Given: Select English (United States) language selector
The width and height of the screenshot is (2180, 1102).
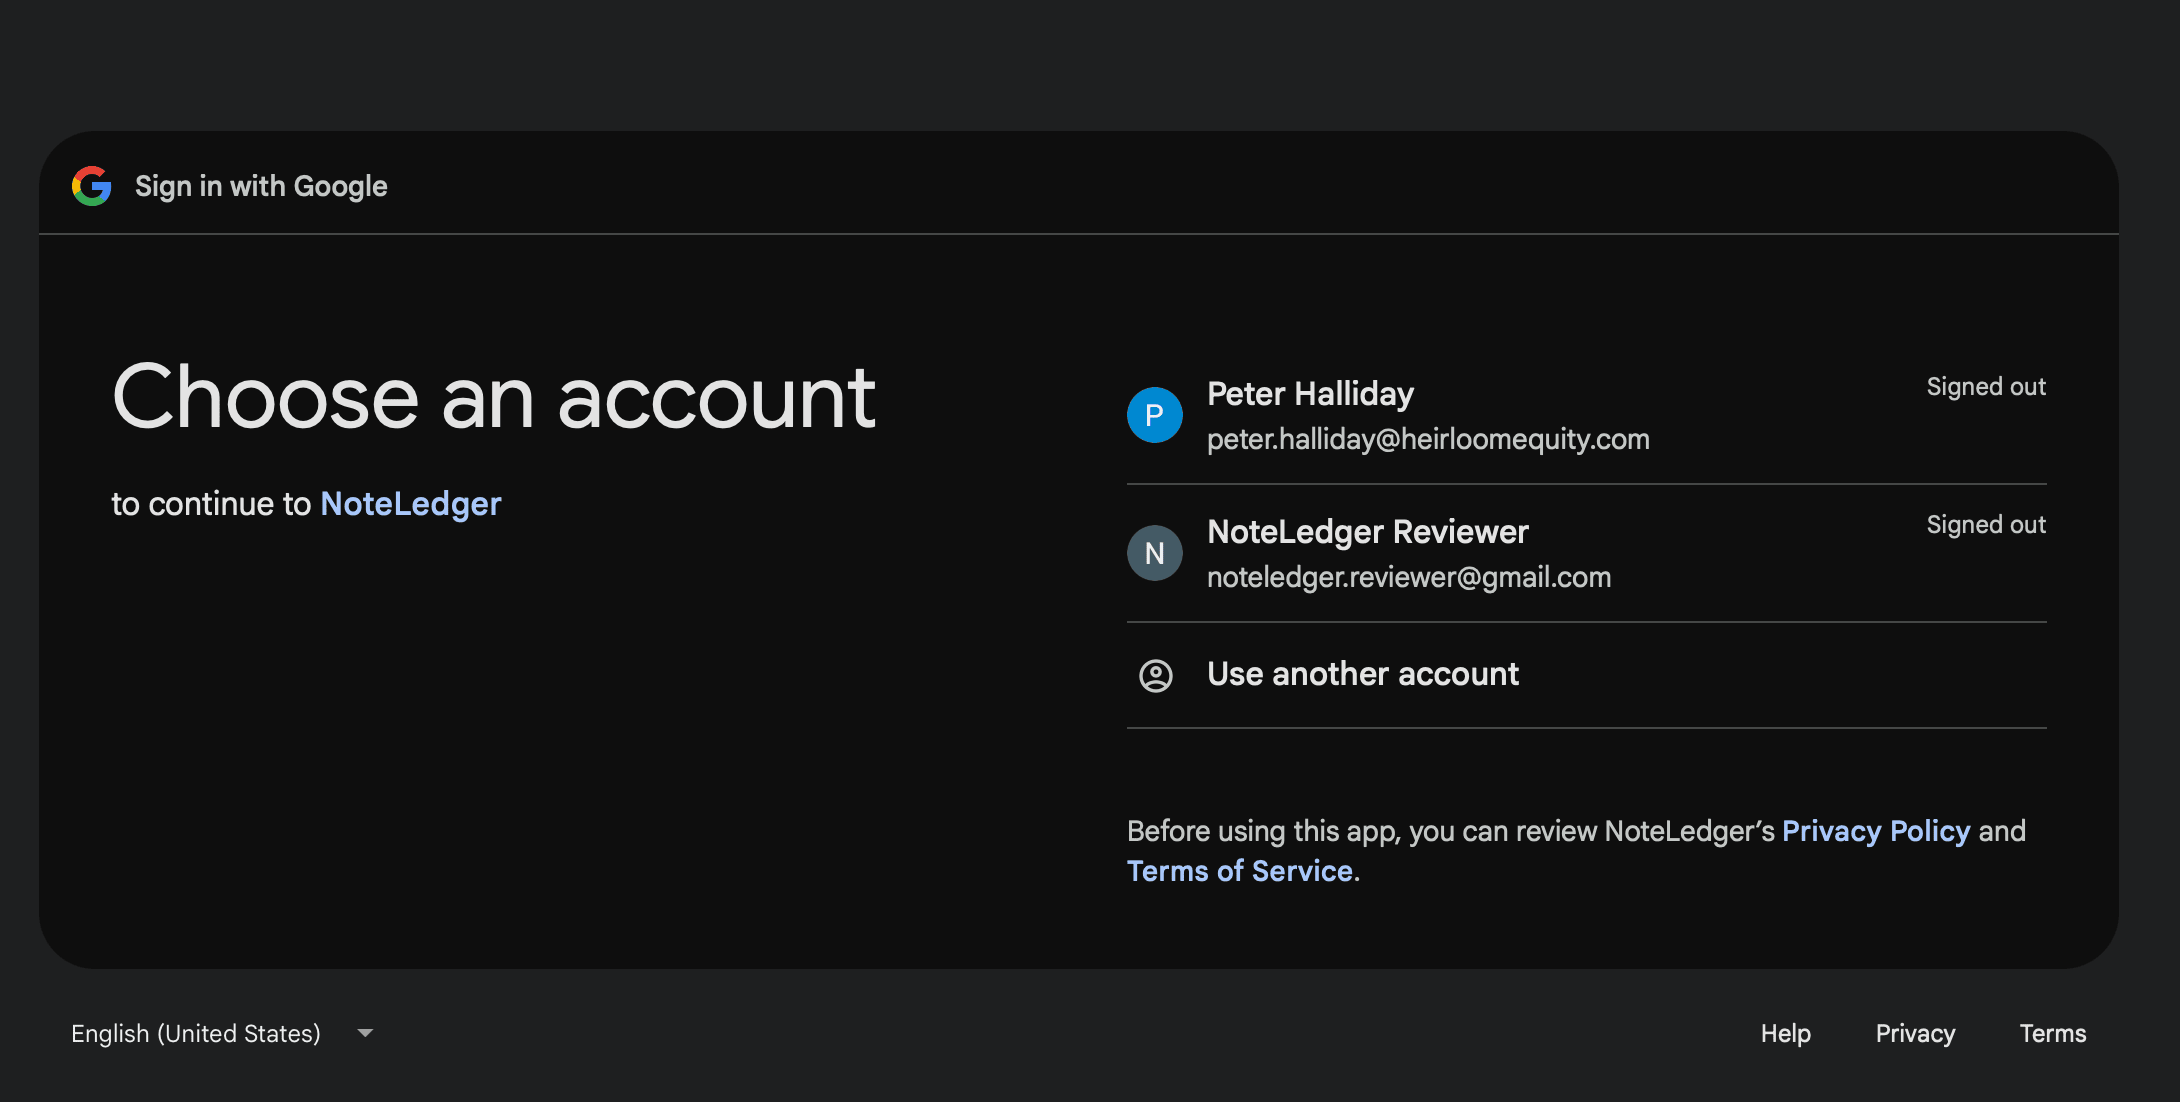Looking at the screenshot, I should [x=222, y=1033].
